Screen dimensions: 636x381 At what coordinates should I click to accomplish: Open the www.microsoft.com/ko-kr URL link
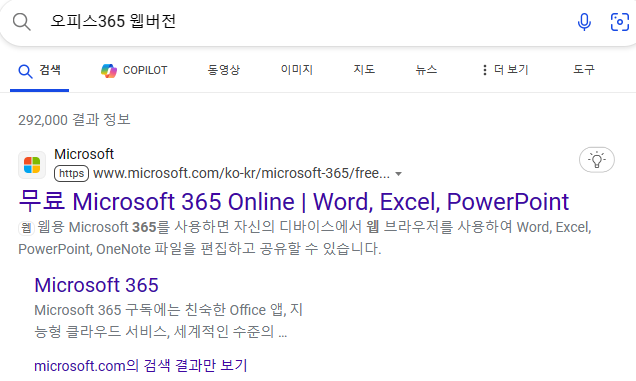[241, 174]
